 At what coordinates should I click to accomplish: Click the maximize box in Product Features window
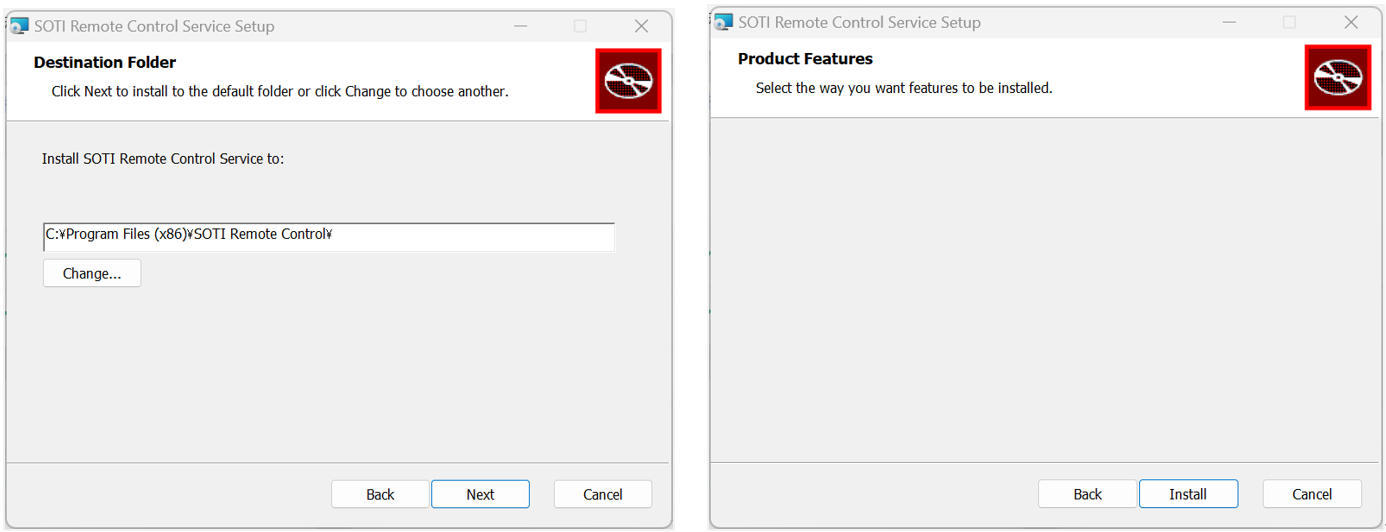pos(1289,22)
